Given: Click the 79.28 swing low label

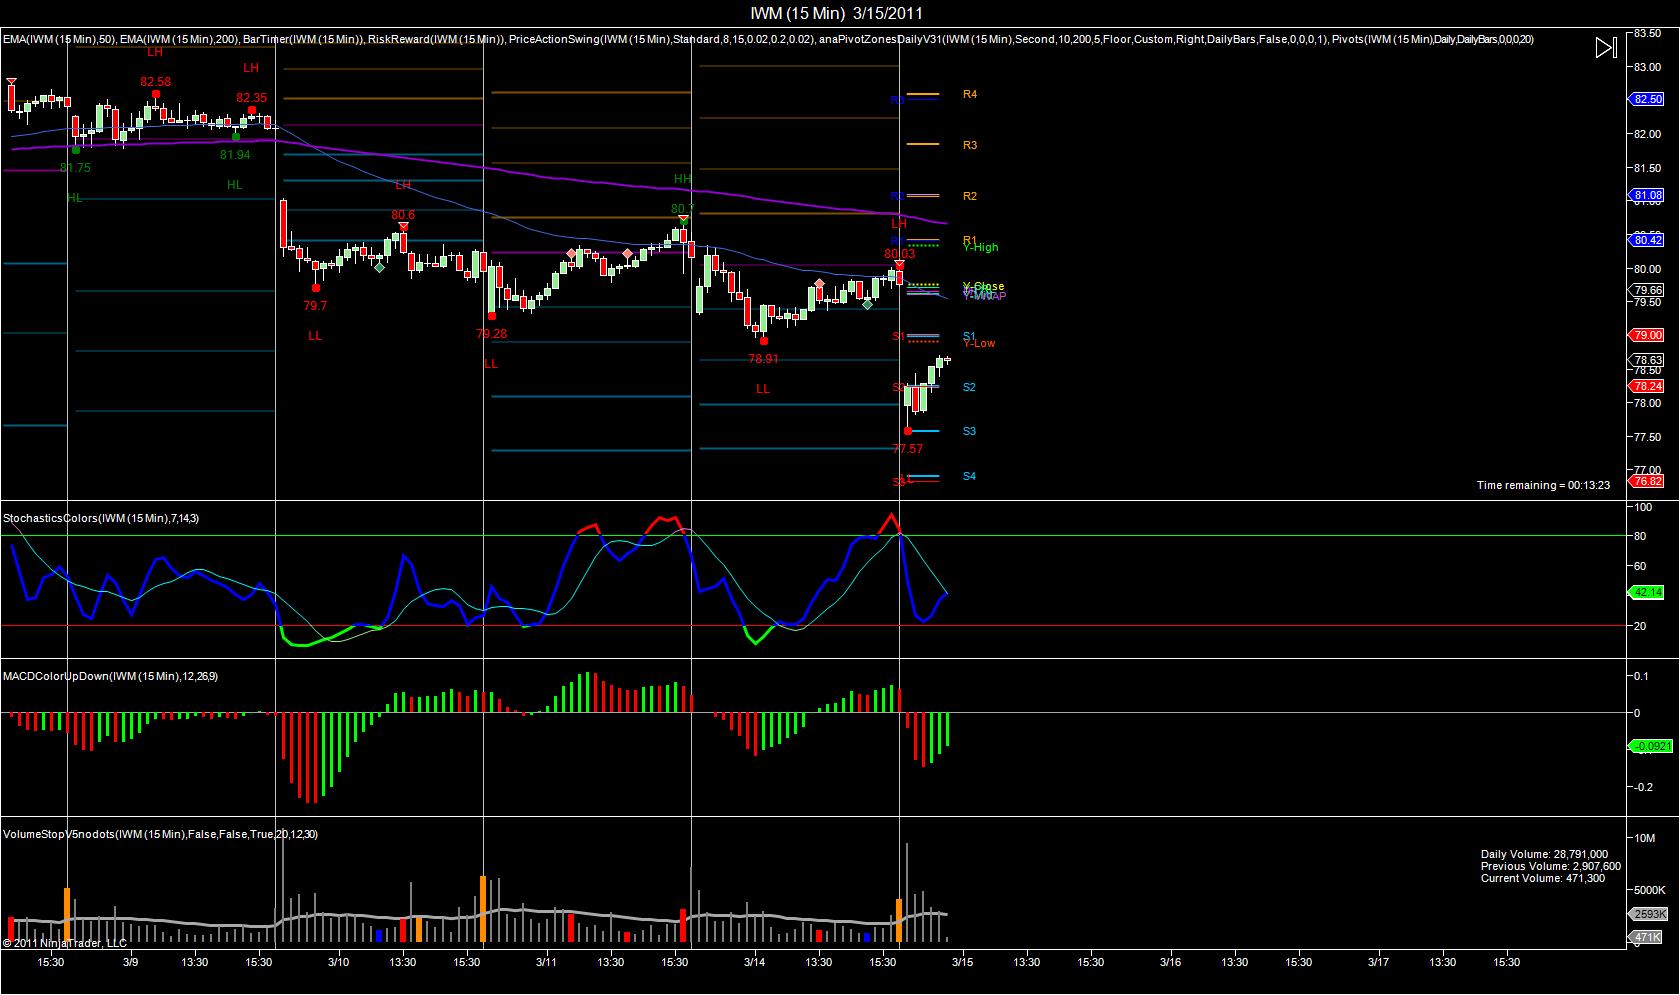Looking at the screenshot, I should pyautogui.click(x=491, y=334).
